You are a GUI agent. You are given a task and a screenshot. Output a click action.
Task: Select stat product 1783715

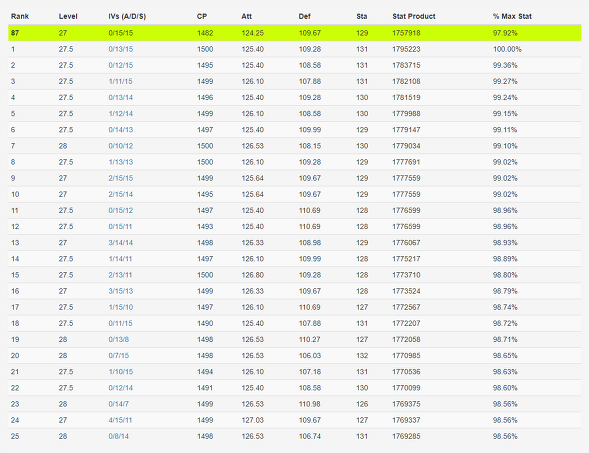pyautogui.click(x=406, y=65)
